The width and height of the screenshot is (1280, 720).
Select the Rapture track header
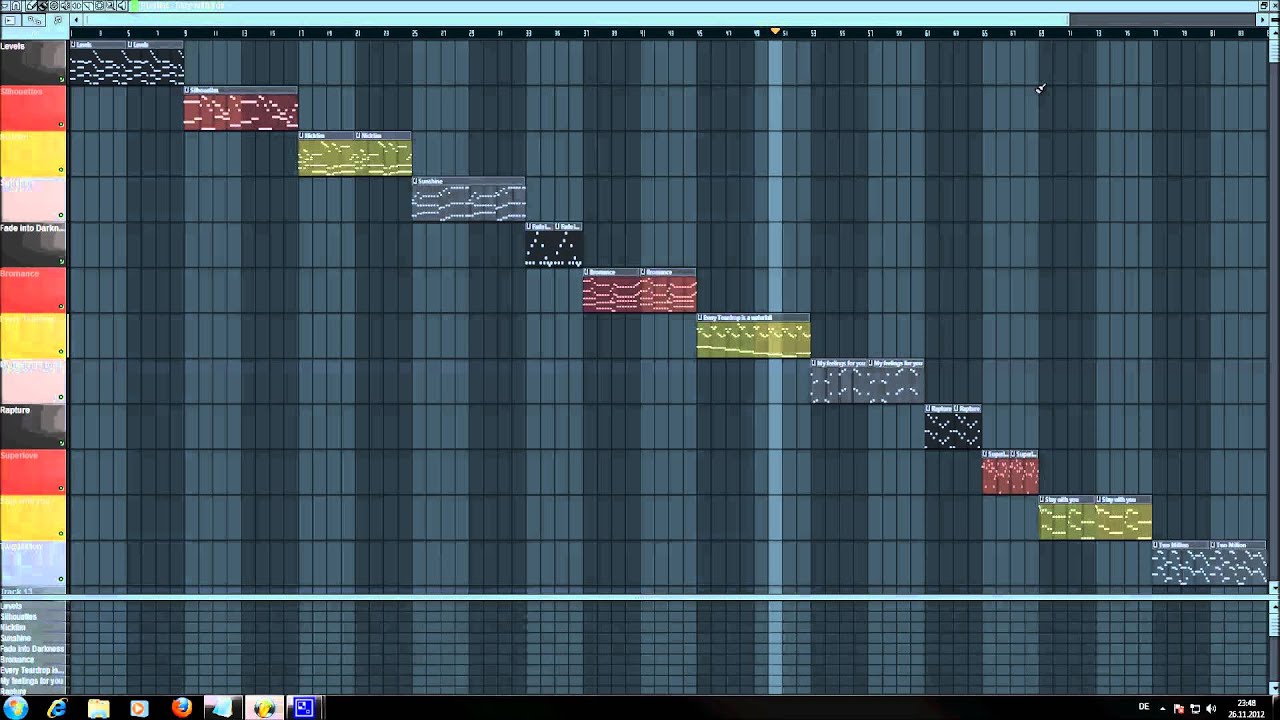pos(33,426)
